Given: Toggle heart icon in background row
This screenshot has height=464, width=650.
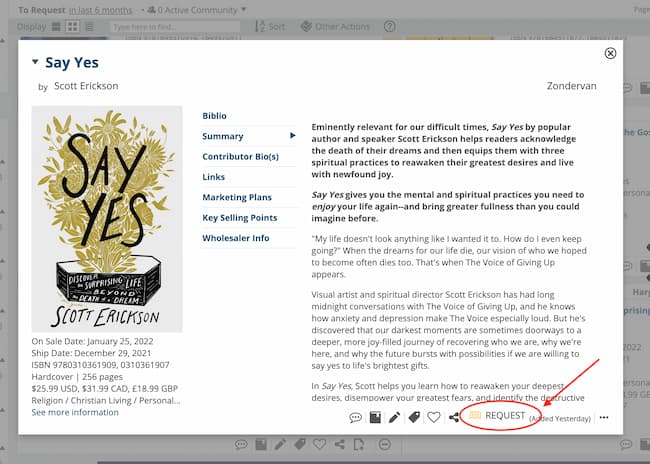Looking at the screenshot, I should (x=319, y=445).
